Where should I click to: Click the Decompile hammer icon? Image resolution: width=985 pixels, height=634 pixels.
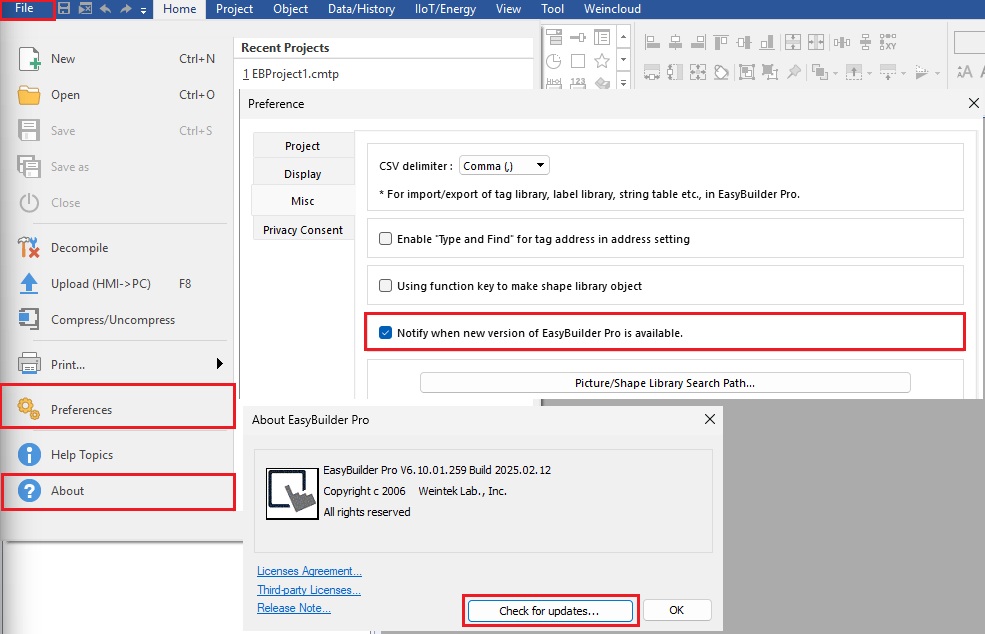click(x=30, y=248)
